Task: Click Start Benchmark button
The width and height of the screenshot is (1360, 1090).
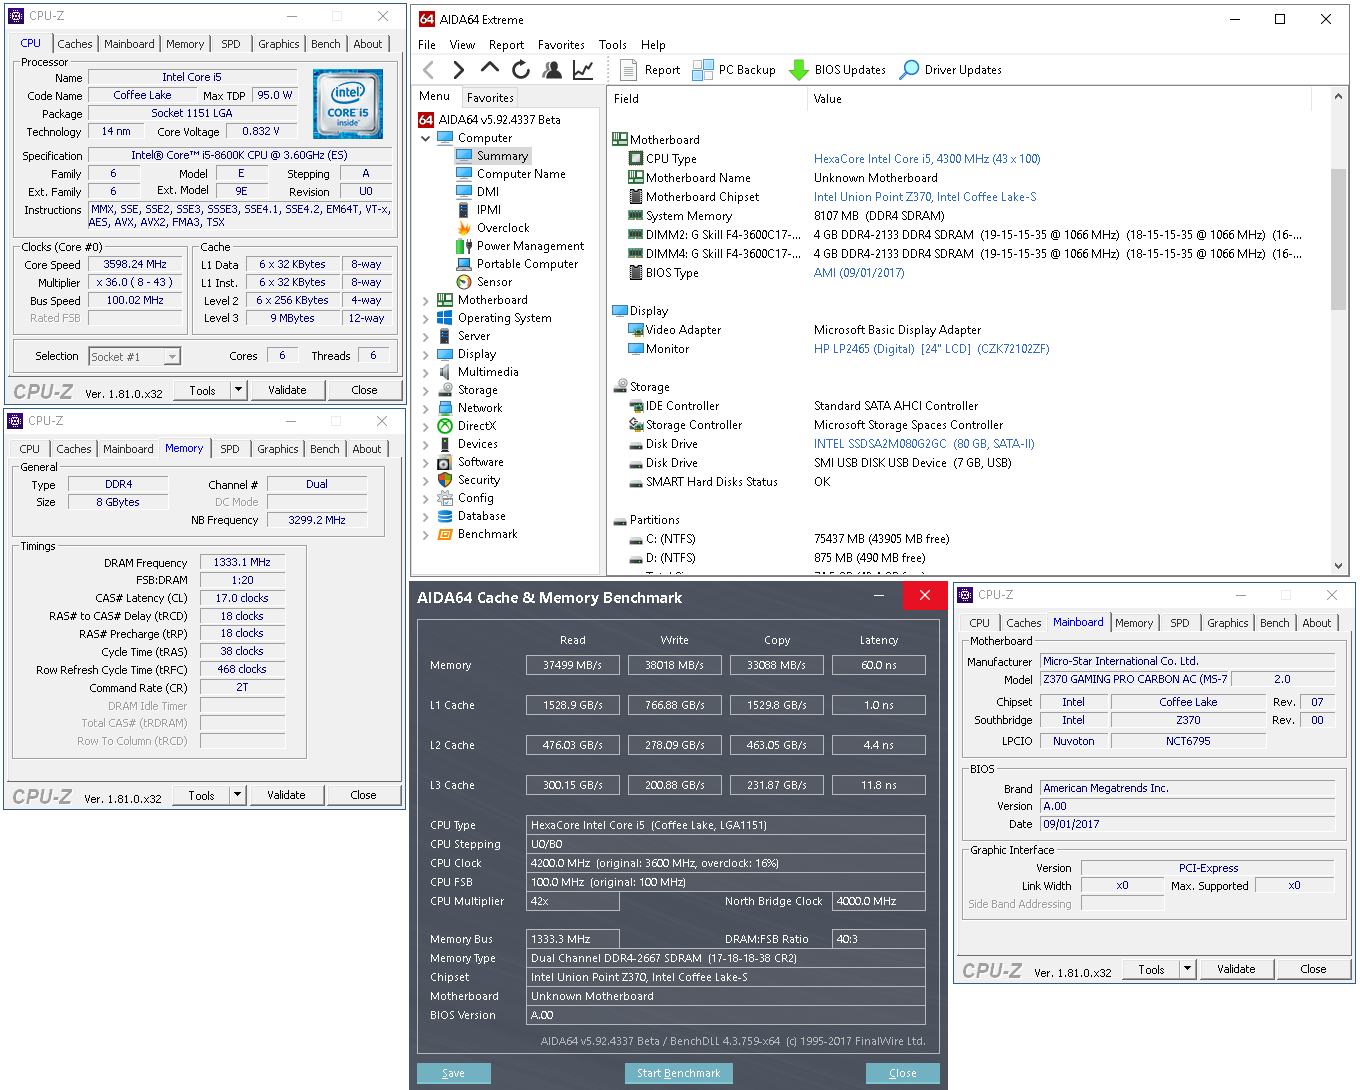Action: pyautogui.click(x=679, y=1073)
